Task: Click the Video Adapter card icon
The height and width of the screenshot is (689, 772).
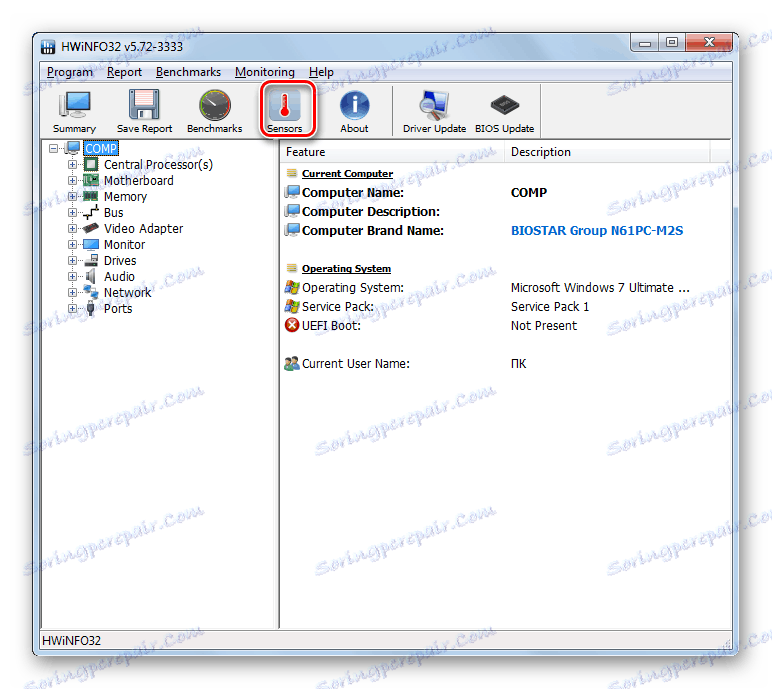Action: click(x=91, y=228)
